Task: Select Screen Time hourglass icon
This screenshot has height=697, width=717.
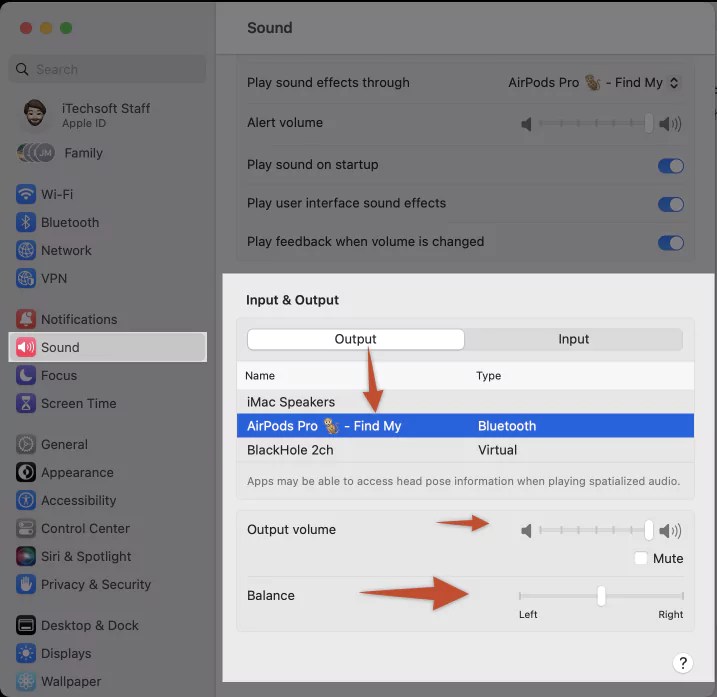Action: coord(26,403)
